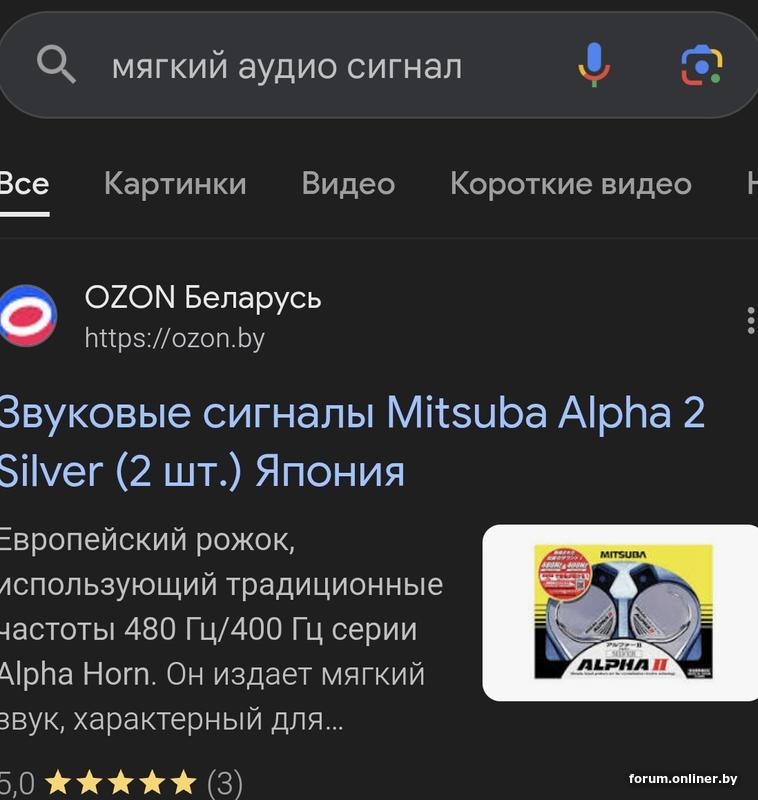Image resolution: width=758 pixels, height=800 pixels.
Task: Click the five yellow rating stars
Action: [x=121, y=783]
